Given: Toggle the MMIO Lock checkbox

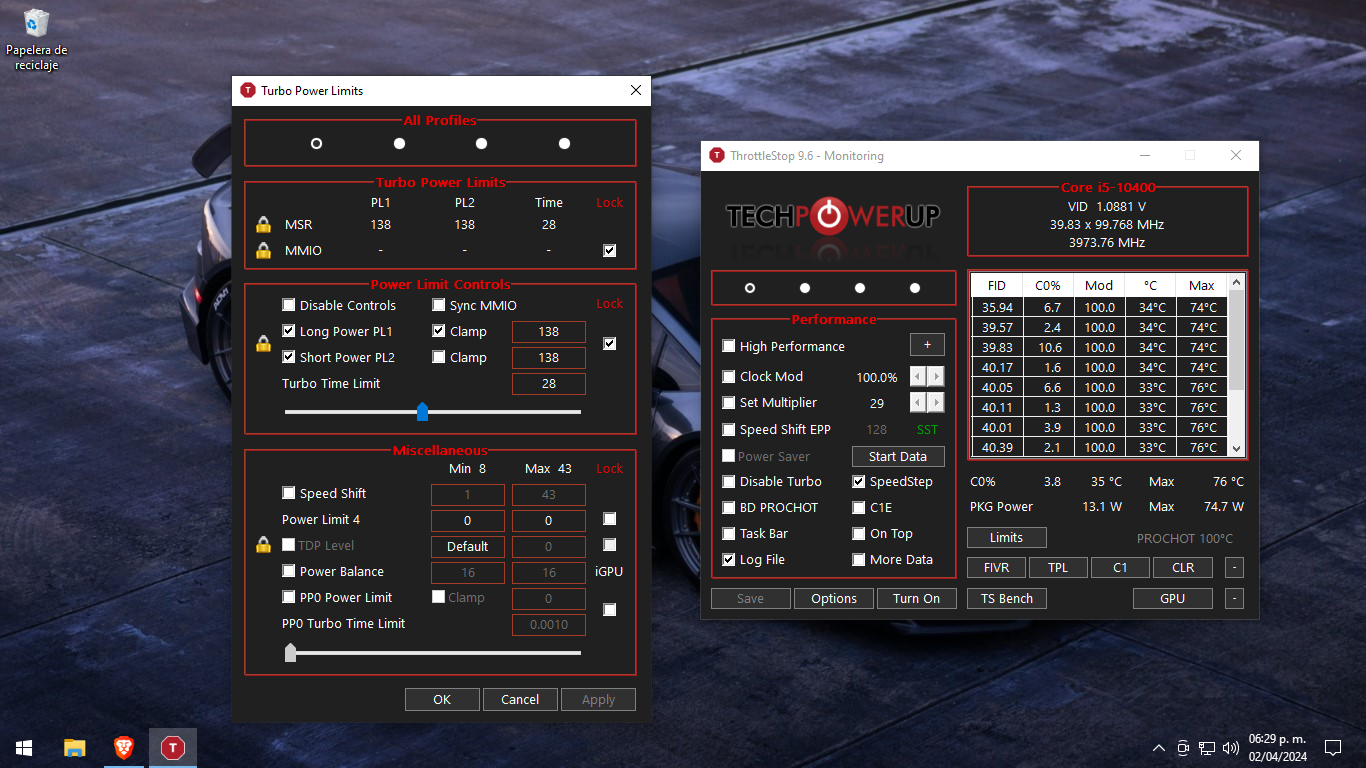Looking at the screenshot, I should tap(610, 251).
